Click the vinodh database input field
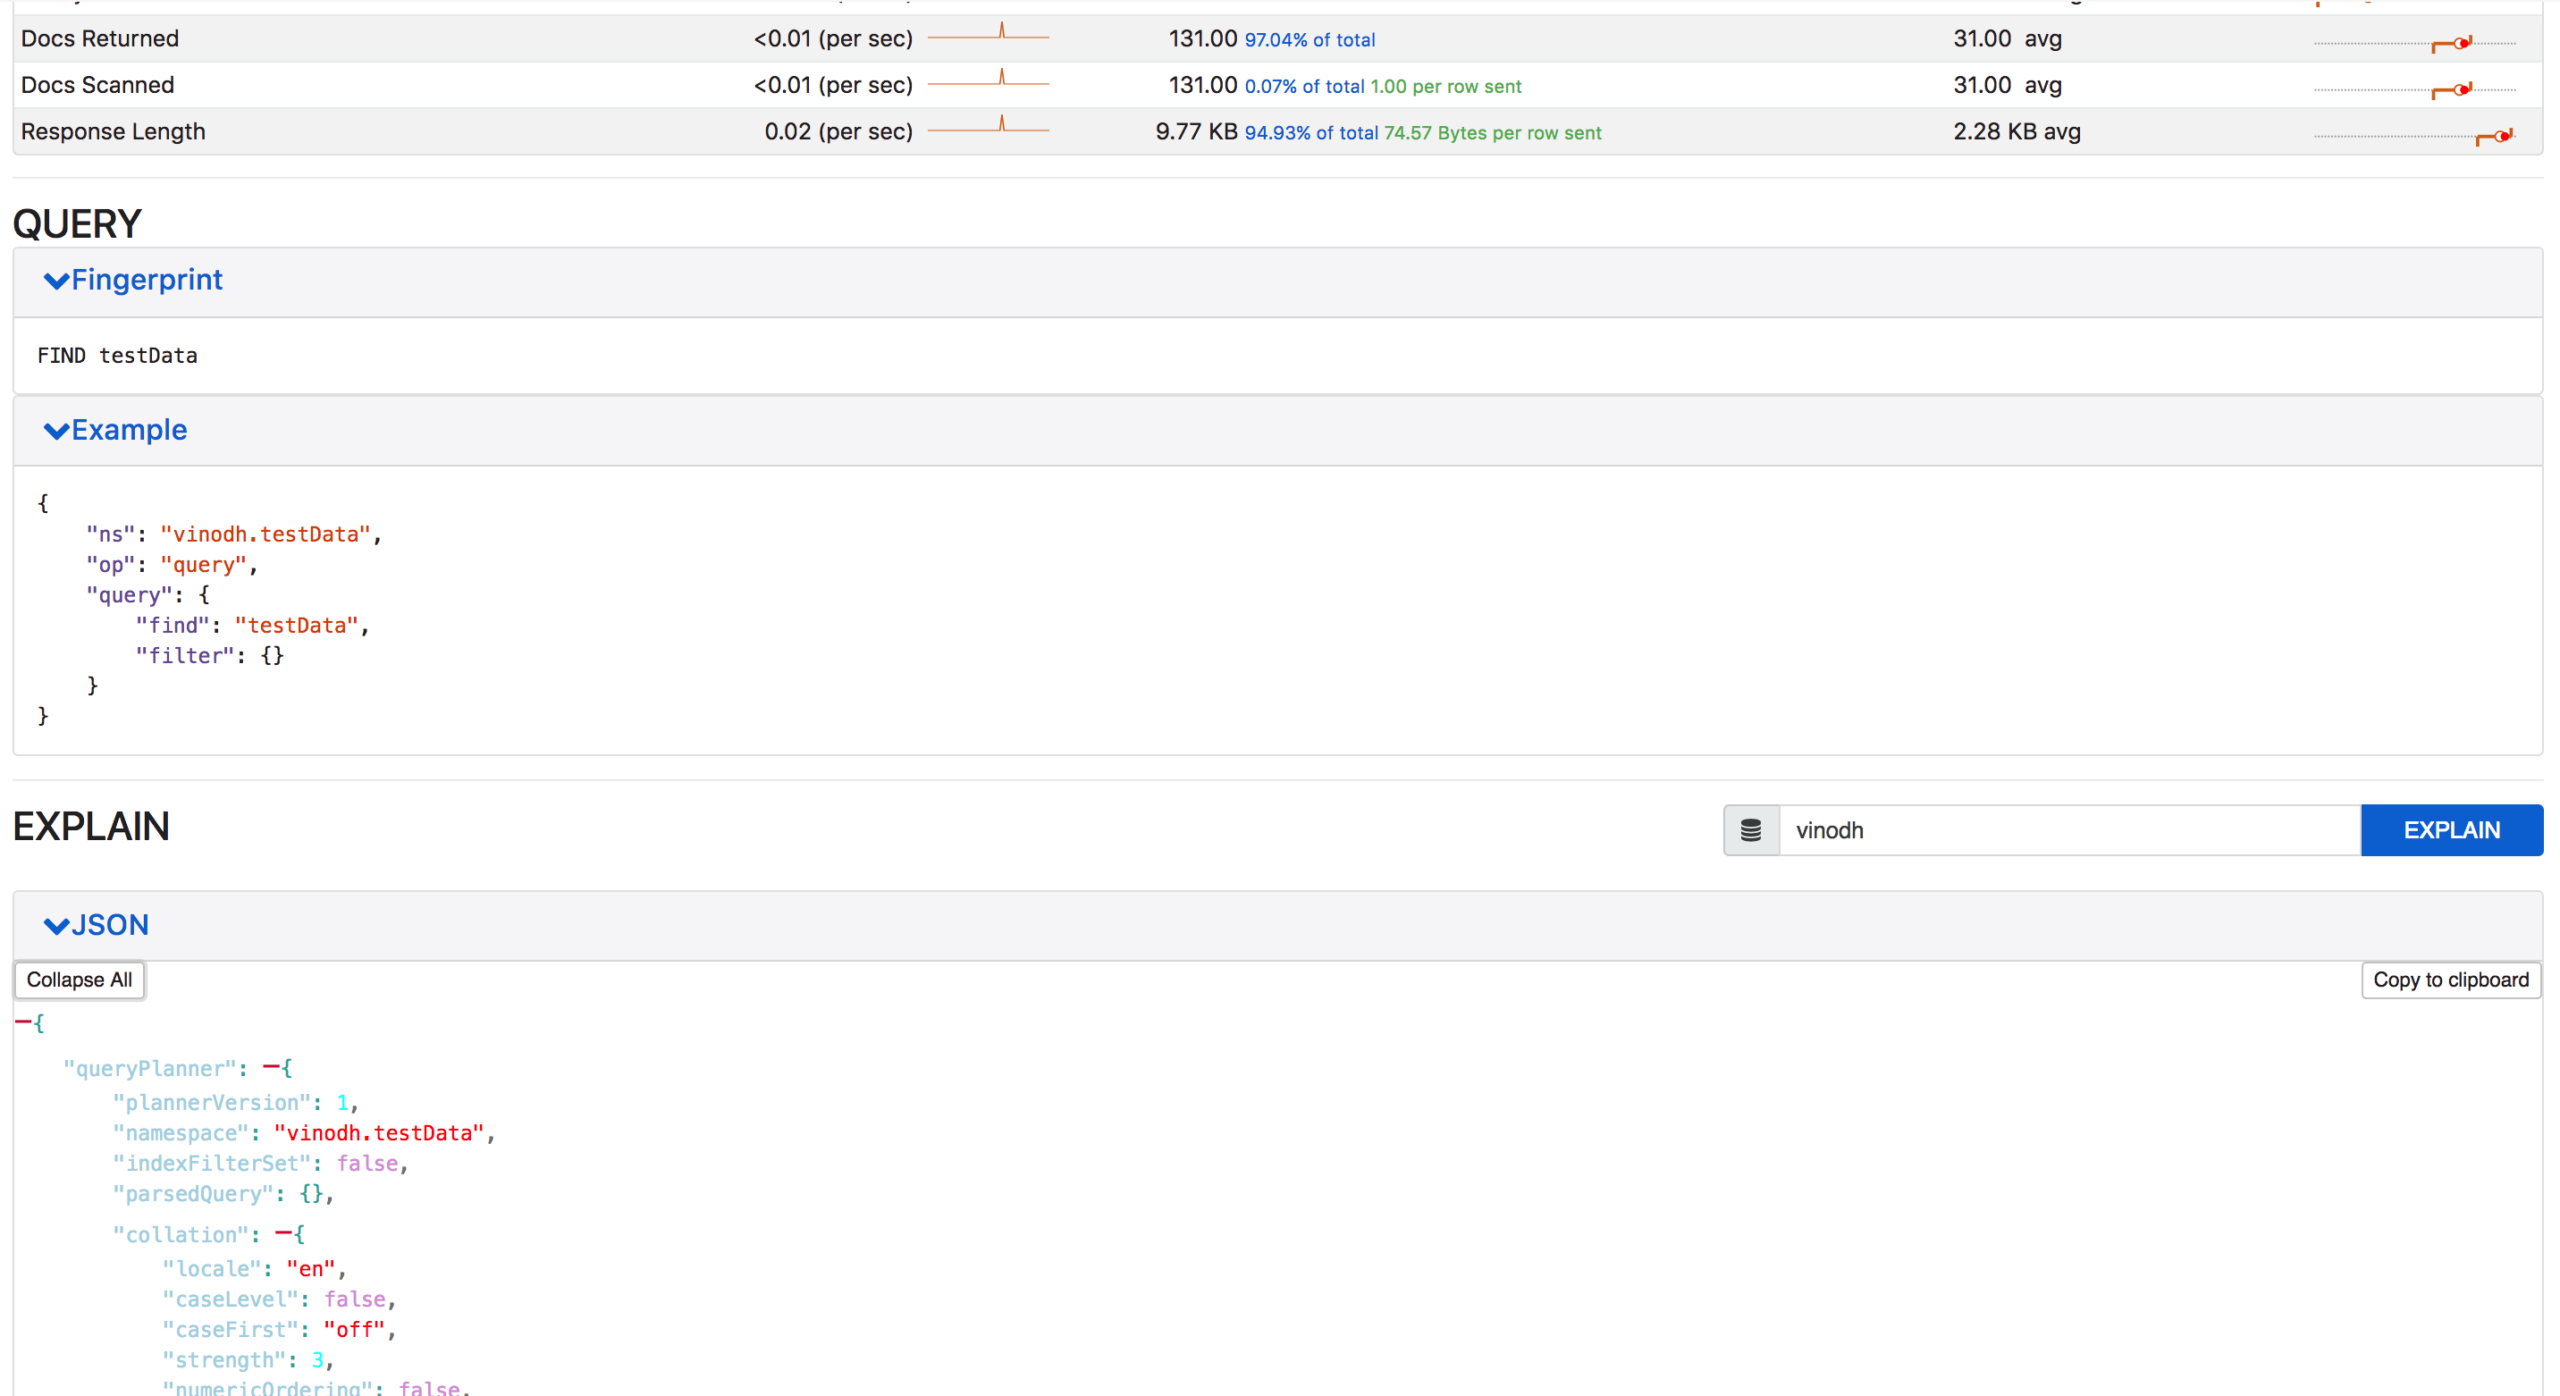The width and height of the screenshot is (2560, 1396). [2068, 830]
